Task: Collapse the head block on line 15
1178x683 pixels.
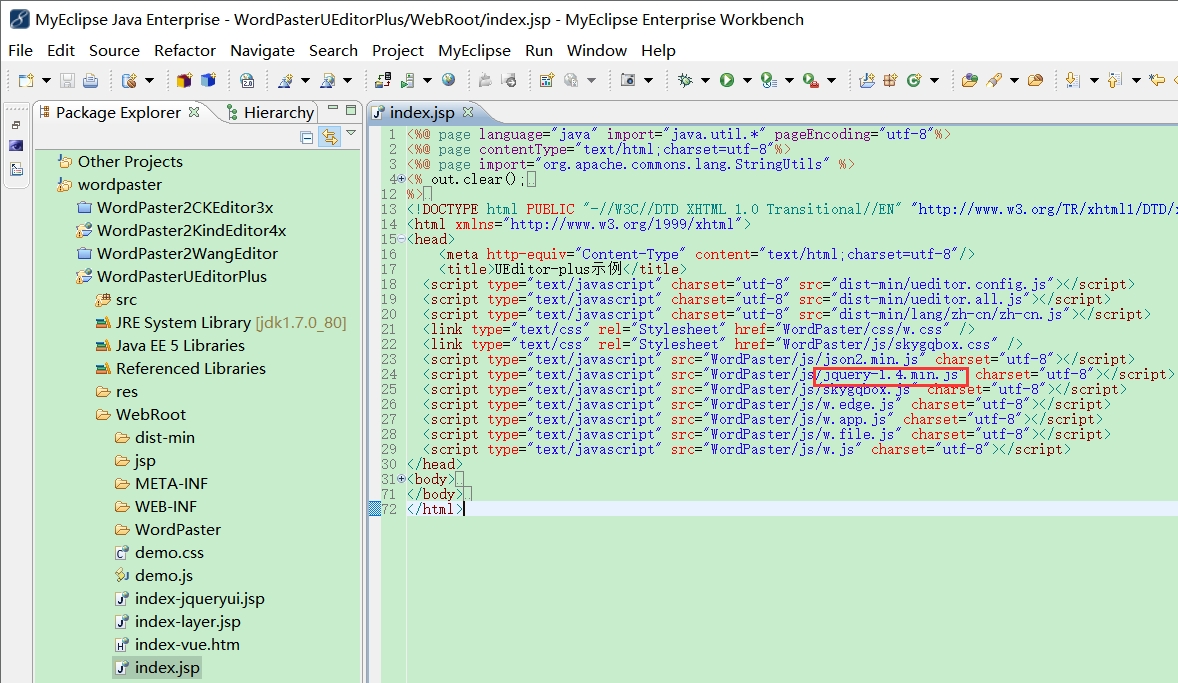Action: click(401, 239)
